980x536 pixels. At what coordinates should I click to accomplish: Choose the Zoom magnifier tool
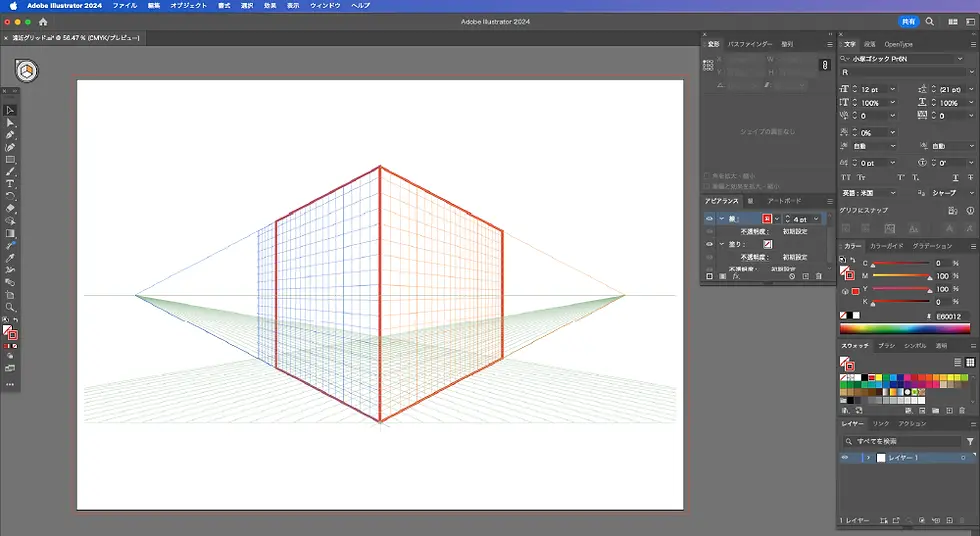point(10,307)
